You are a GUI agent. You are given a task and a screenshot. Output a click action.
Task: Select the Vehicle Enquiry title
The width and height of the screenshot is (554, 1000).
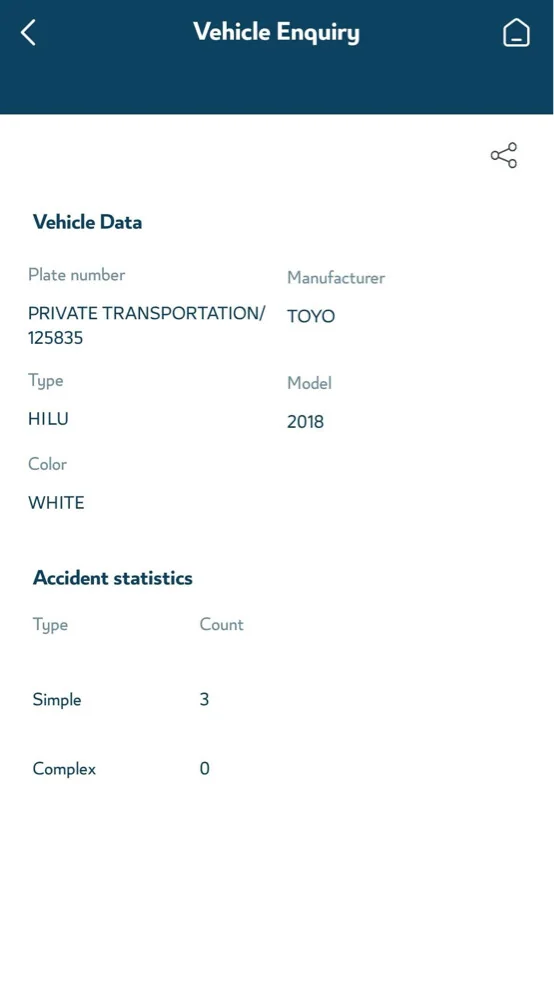tap(276, 32)
